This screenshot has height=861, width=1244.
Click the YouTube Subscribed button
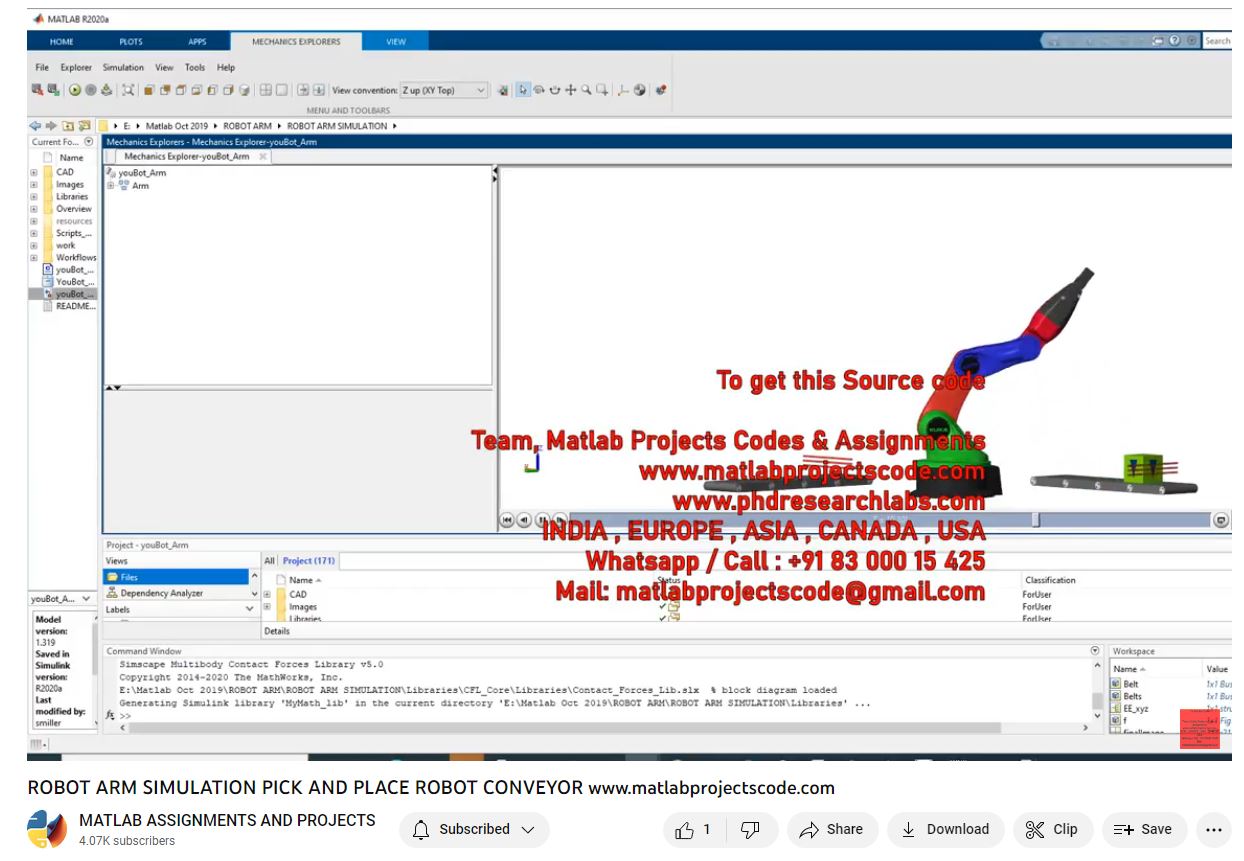coord(474,829)
